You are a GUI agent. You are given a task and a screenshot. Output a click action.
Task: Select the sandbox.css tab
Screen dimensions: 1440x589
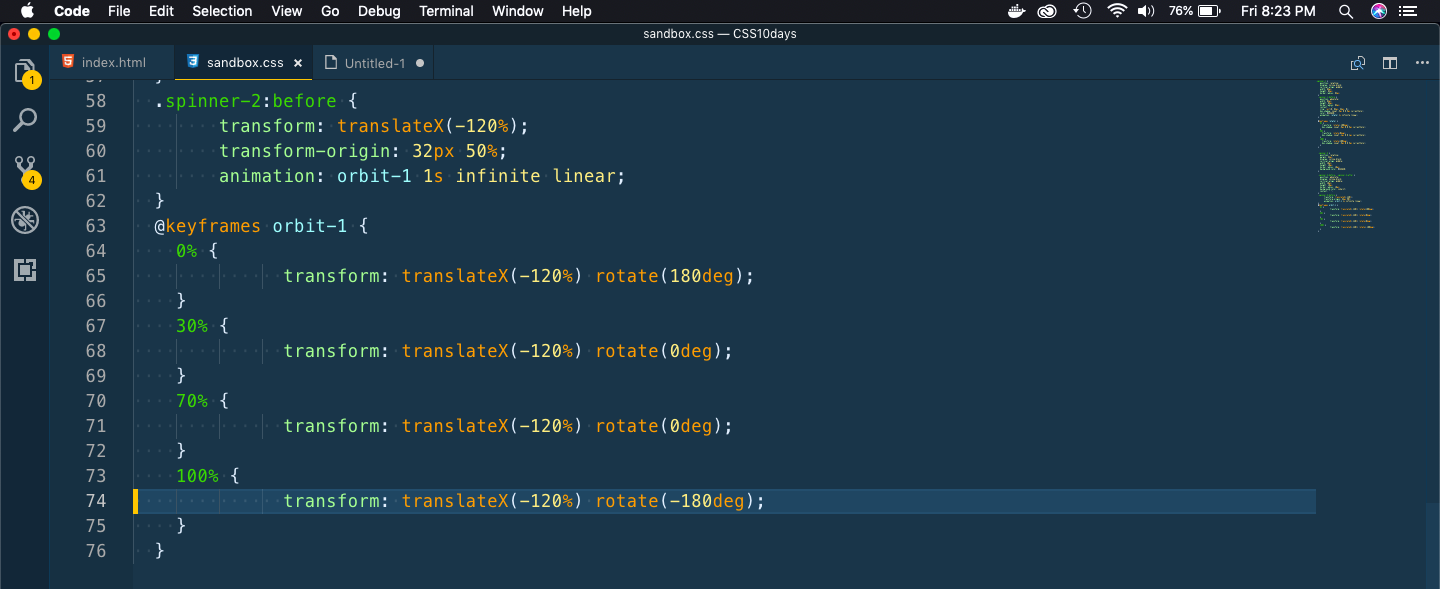244,63
